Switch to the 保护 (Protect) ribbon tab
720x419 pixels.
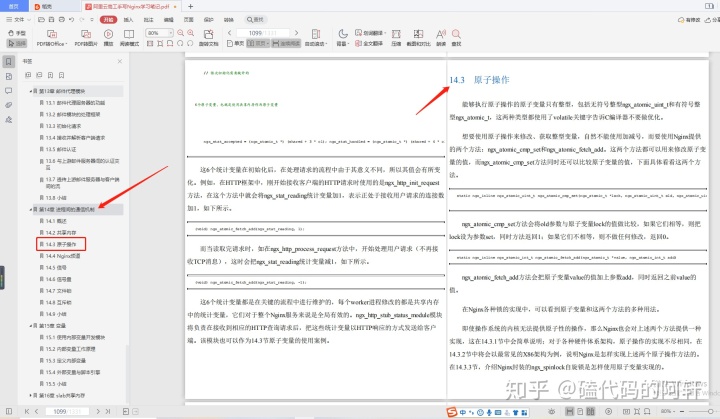point(208,20)
